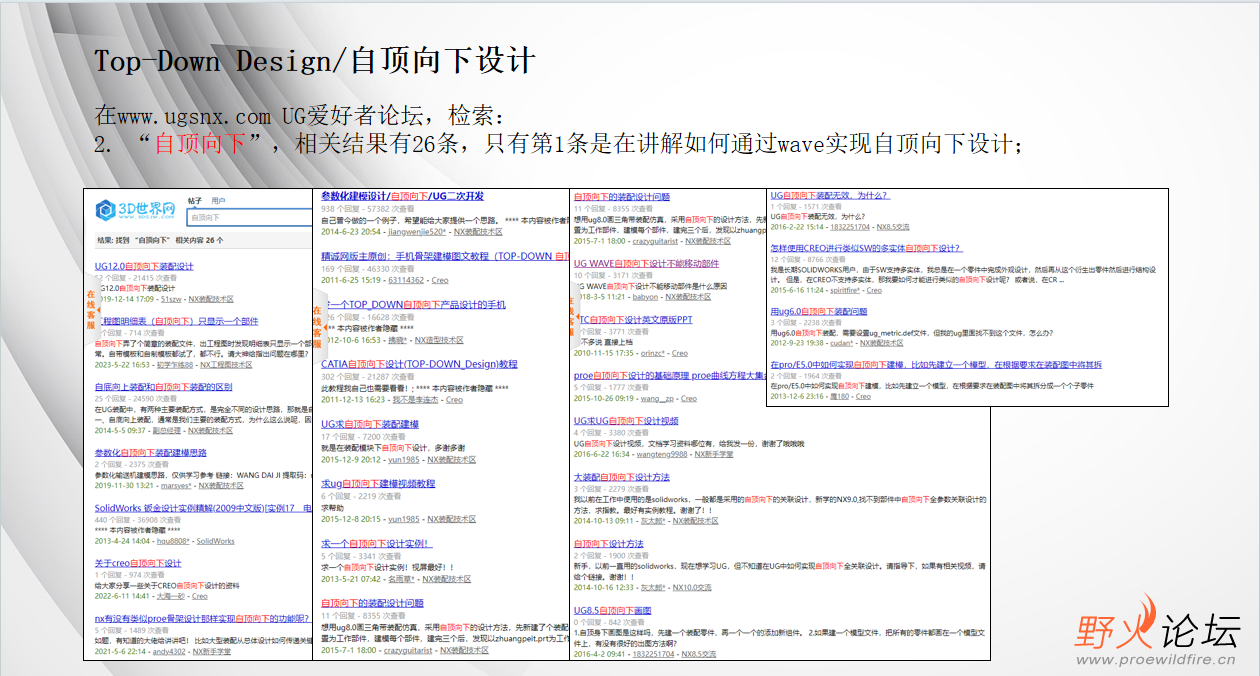1260x676 pixels.
Task: Visit author 我不是李连杰's profile
Action: (x=415, y=400)
